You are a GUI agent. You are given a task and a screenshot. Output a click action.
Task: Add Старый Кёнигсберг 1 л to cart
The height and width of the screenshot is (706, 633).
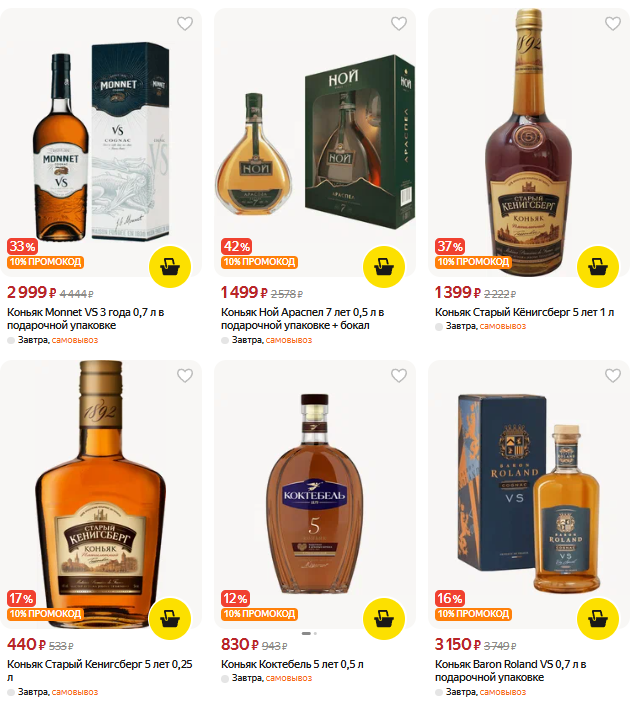[x=597, y=267]
